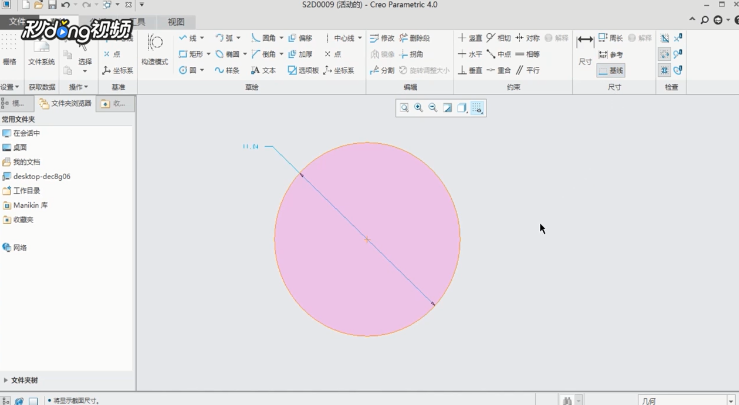
Task: Select the 11.84 diameter dimension value
Action: (250, 147)
